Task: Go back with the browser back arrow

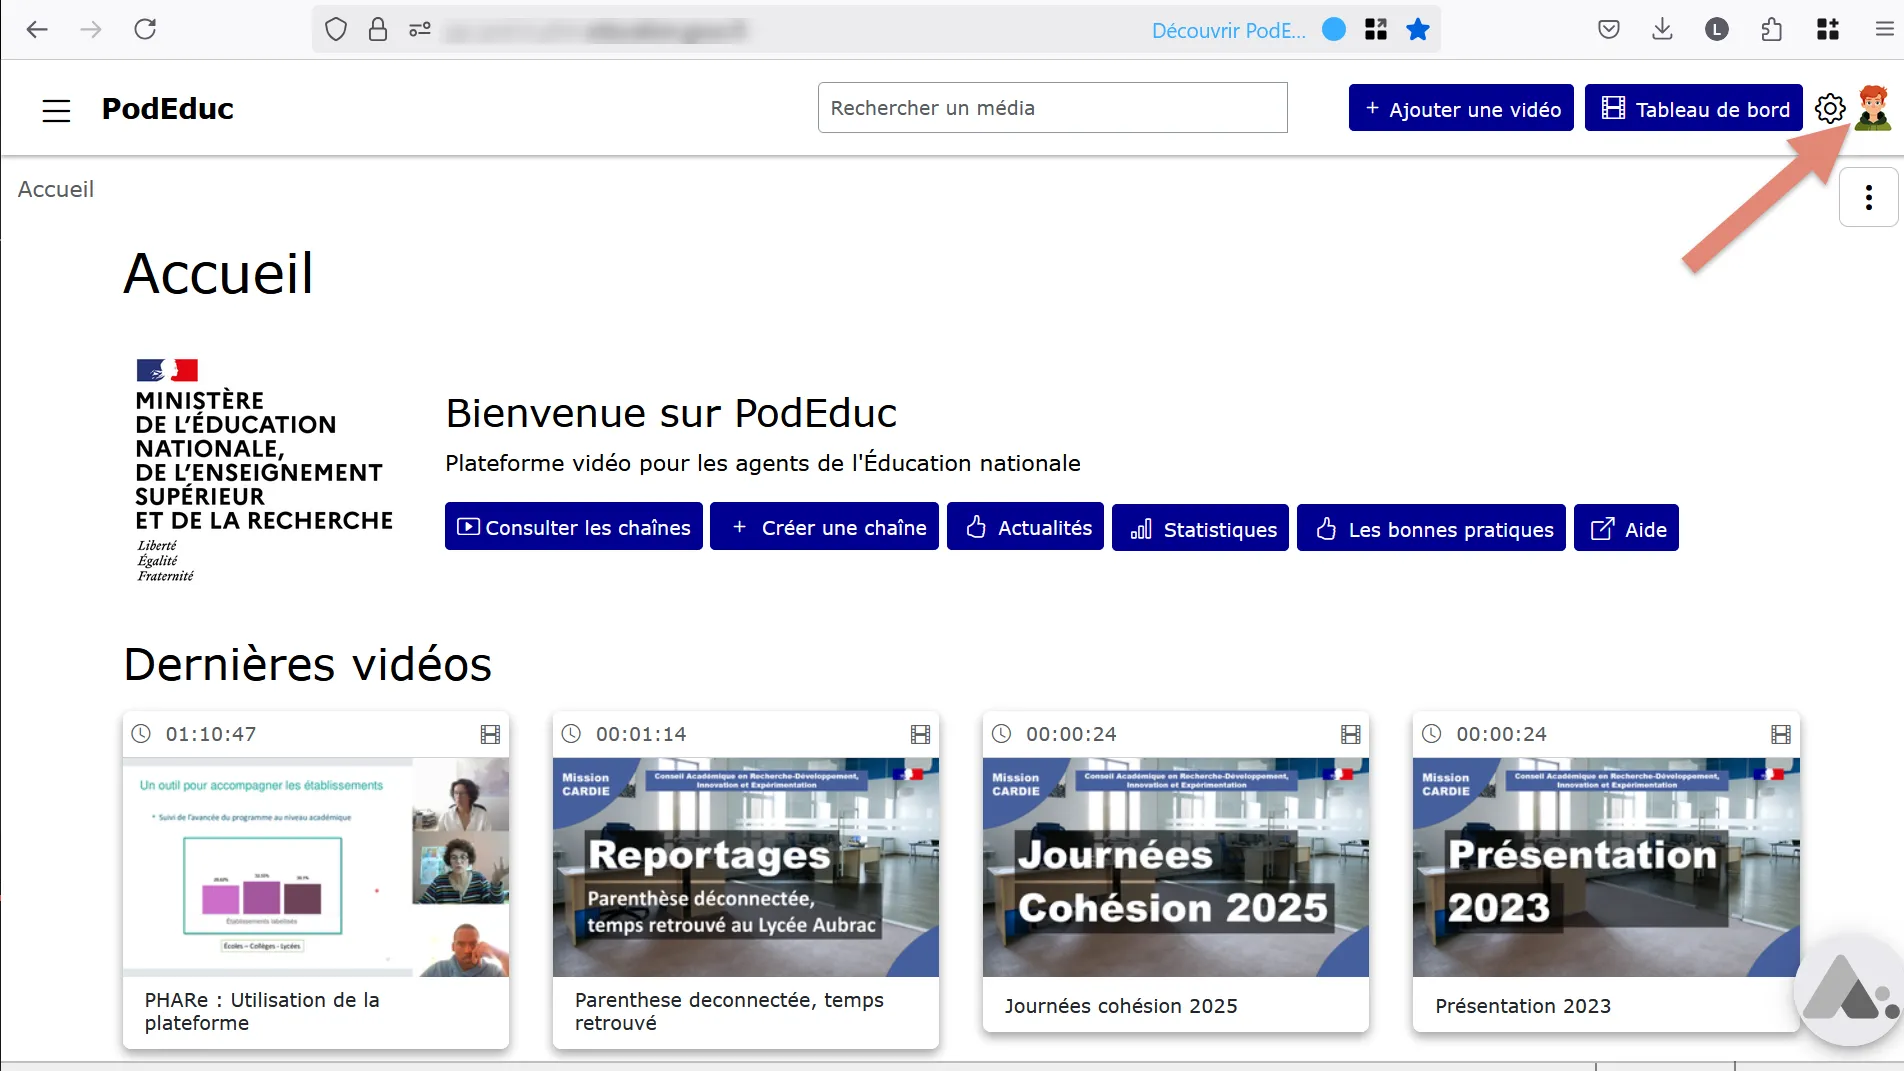Action: pos(37,29)
